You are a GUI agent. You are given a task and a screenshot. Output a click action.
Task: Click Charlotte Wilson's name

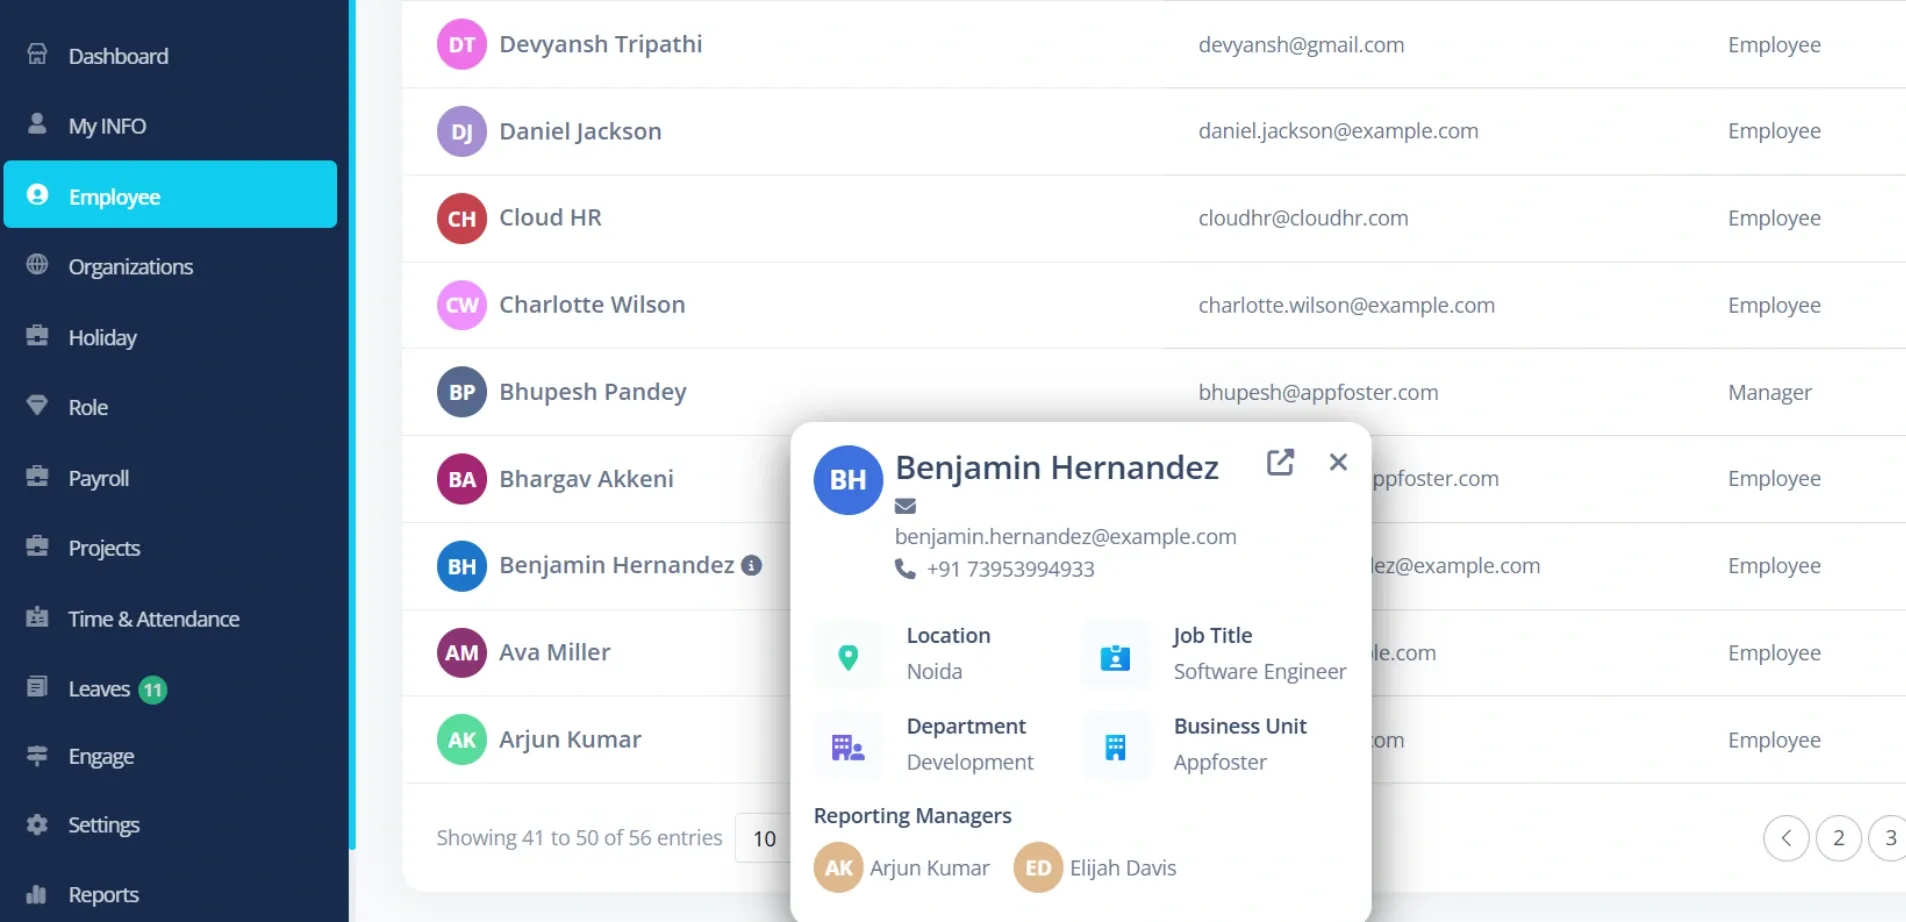[592, 305]
